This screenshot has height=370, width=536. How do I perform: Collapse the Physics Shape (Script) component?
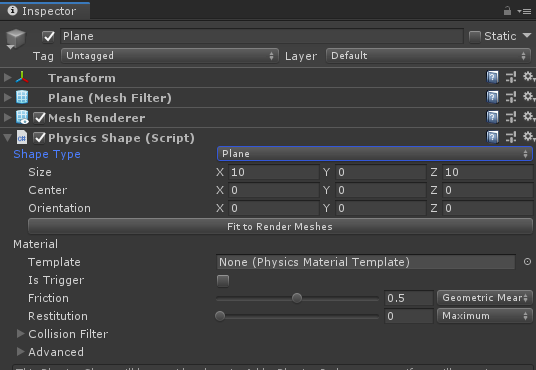pos(7,138)
